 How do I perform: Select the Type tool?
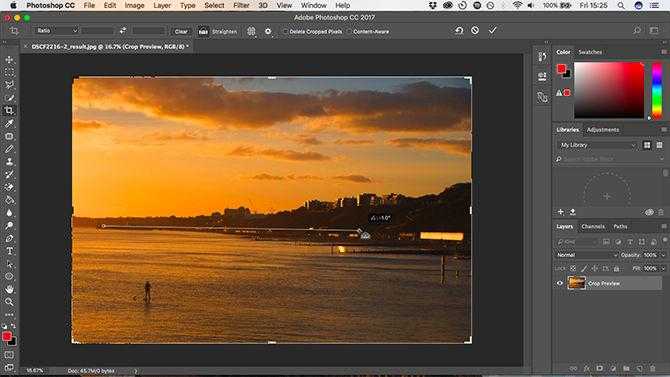[x=9, y=251]
